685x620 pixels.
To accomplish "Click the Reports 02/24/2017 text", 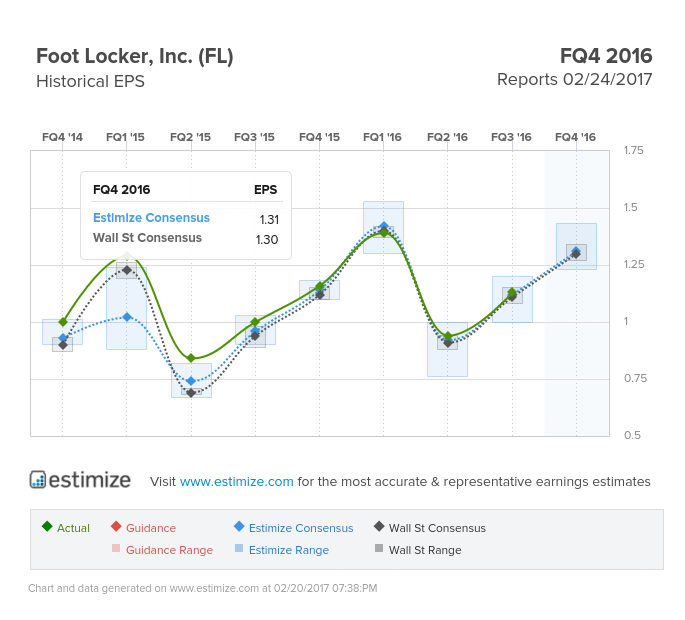I will click(574, 80).
